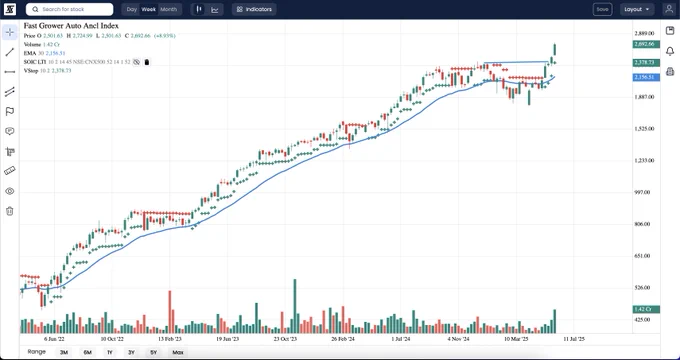680x360 pixels.
Task: Click the 26 Feb '24 date label
Action: point(343,339)
